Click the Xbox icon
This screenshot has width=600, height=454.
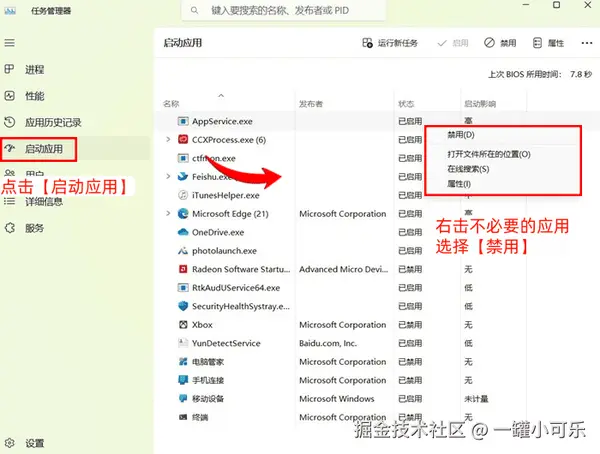pyautogui.click(x=183, y=325)
